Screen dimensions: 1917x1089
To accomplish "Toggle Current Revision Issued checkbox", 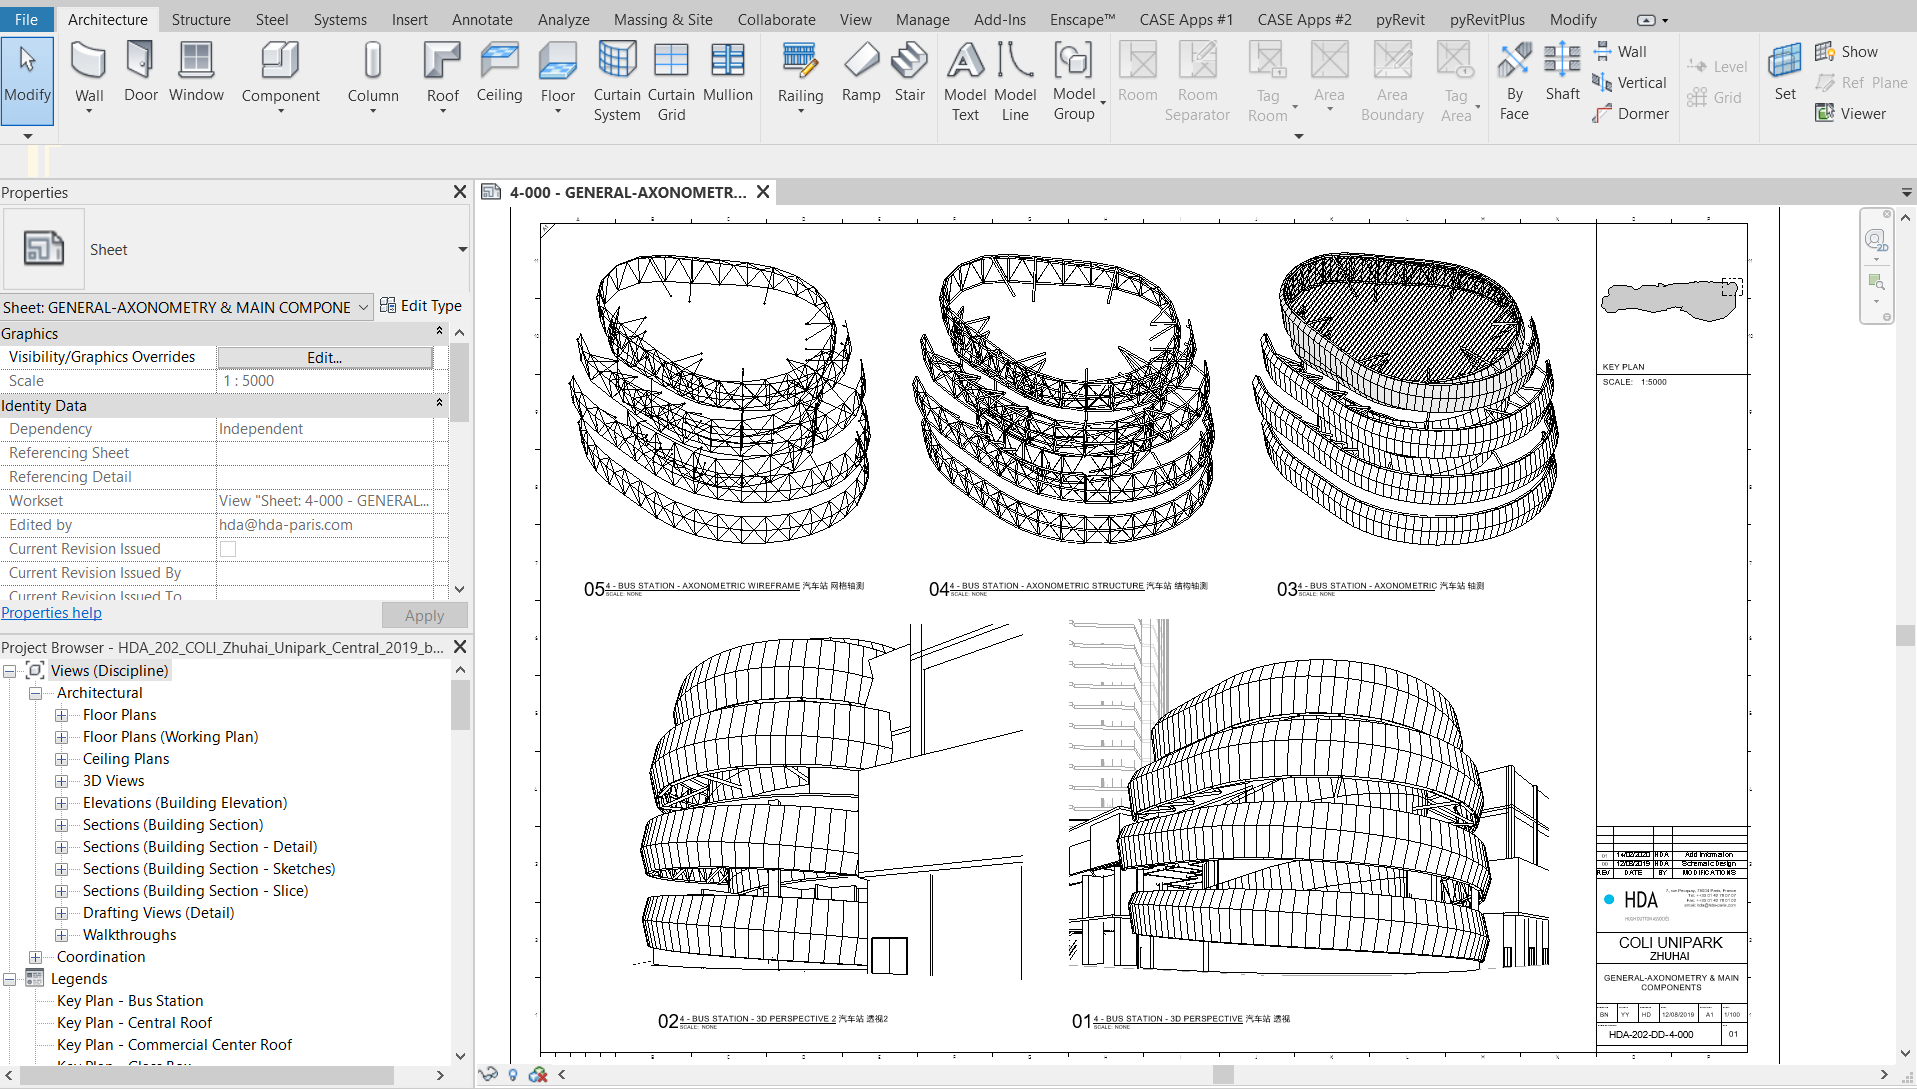I will tap(228, 549).
